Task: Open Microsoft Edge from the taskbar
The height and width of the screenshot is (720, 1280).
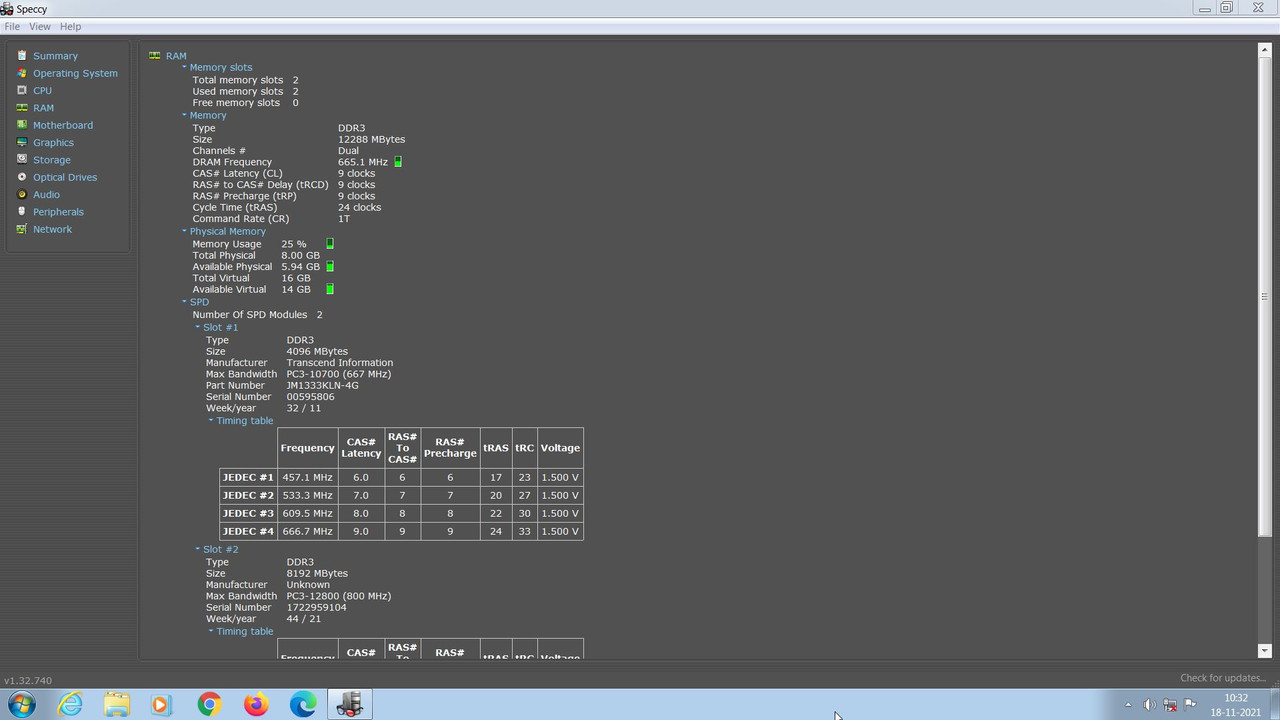Action: (x=303, y=704)
